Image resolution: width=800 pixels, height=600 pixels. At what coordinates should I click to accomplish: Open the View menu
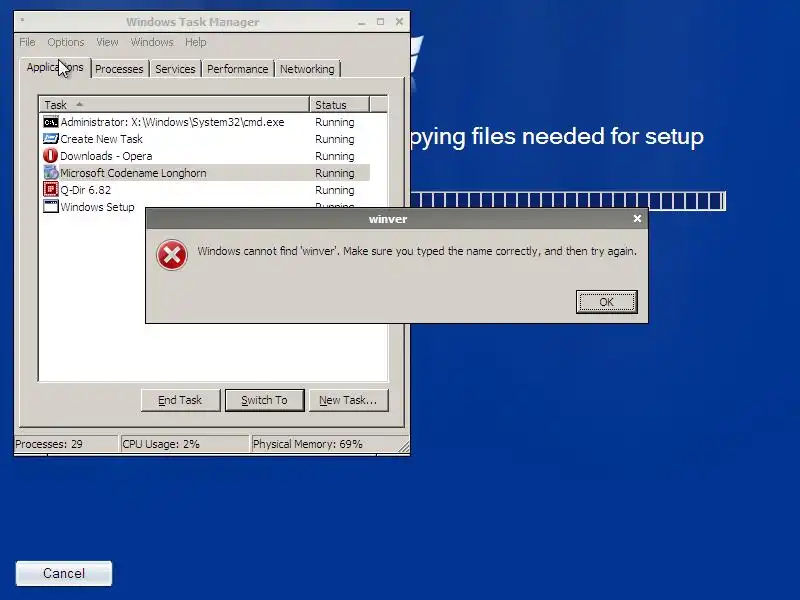tap(107, 42)
